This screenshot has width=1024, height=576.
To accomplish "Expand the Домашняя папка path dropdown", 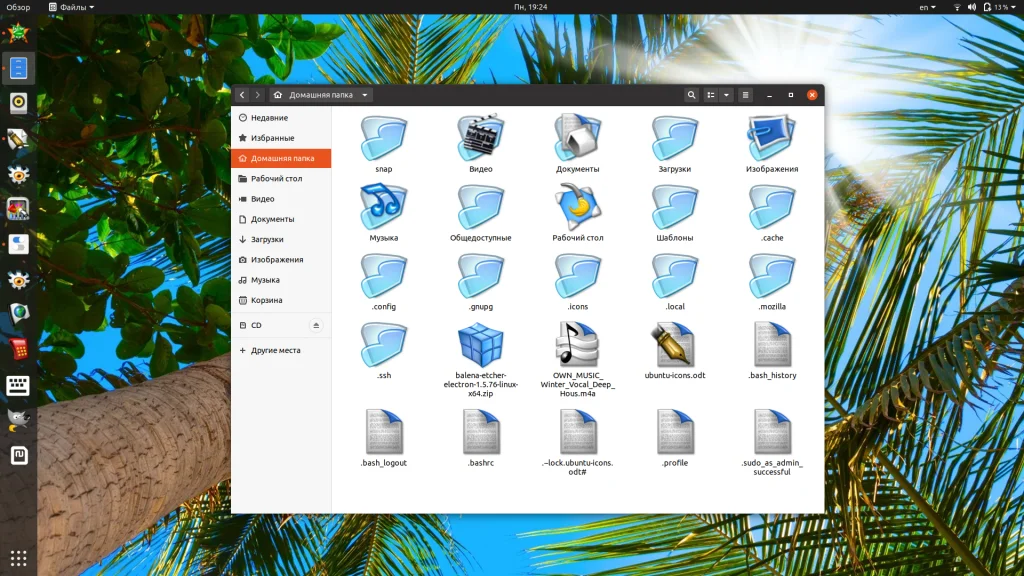I will click(x=365, y=95).
